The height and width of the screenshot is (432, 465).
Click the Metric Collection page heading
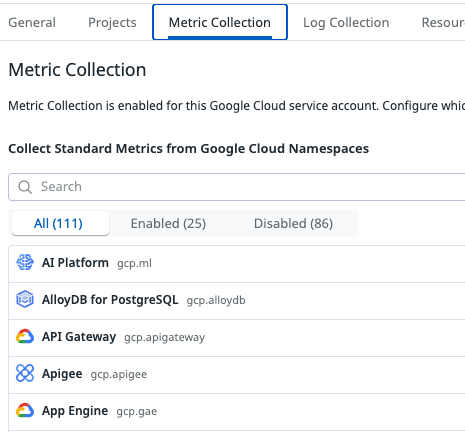coord(77,70)
